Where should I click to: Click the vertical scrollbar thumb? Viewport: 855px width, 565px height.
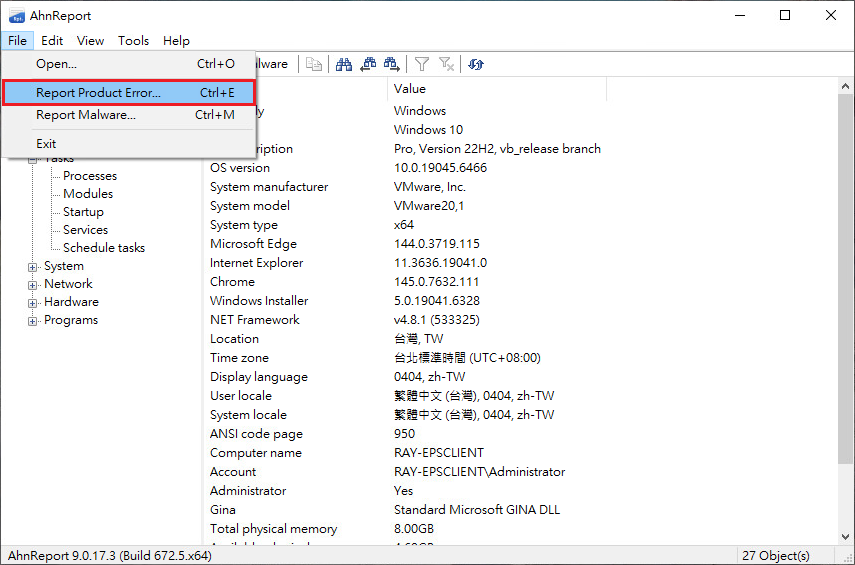(x=845, y=278)
